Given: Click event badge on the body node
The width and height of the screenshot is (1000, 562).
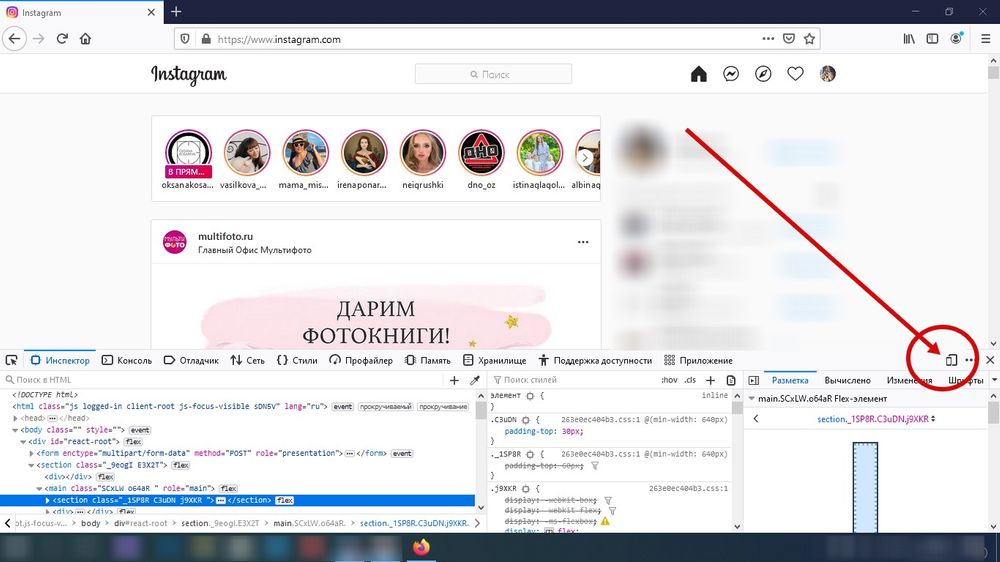Looking at the screenshot, I should coord(140,430).
